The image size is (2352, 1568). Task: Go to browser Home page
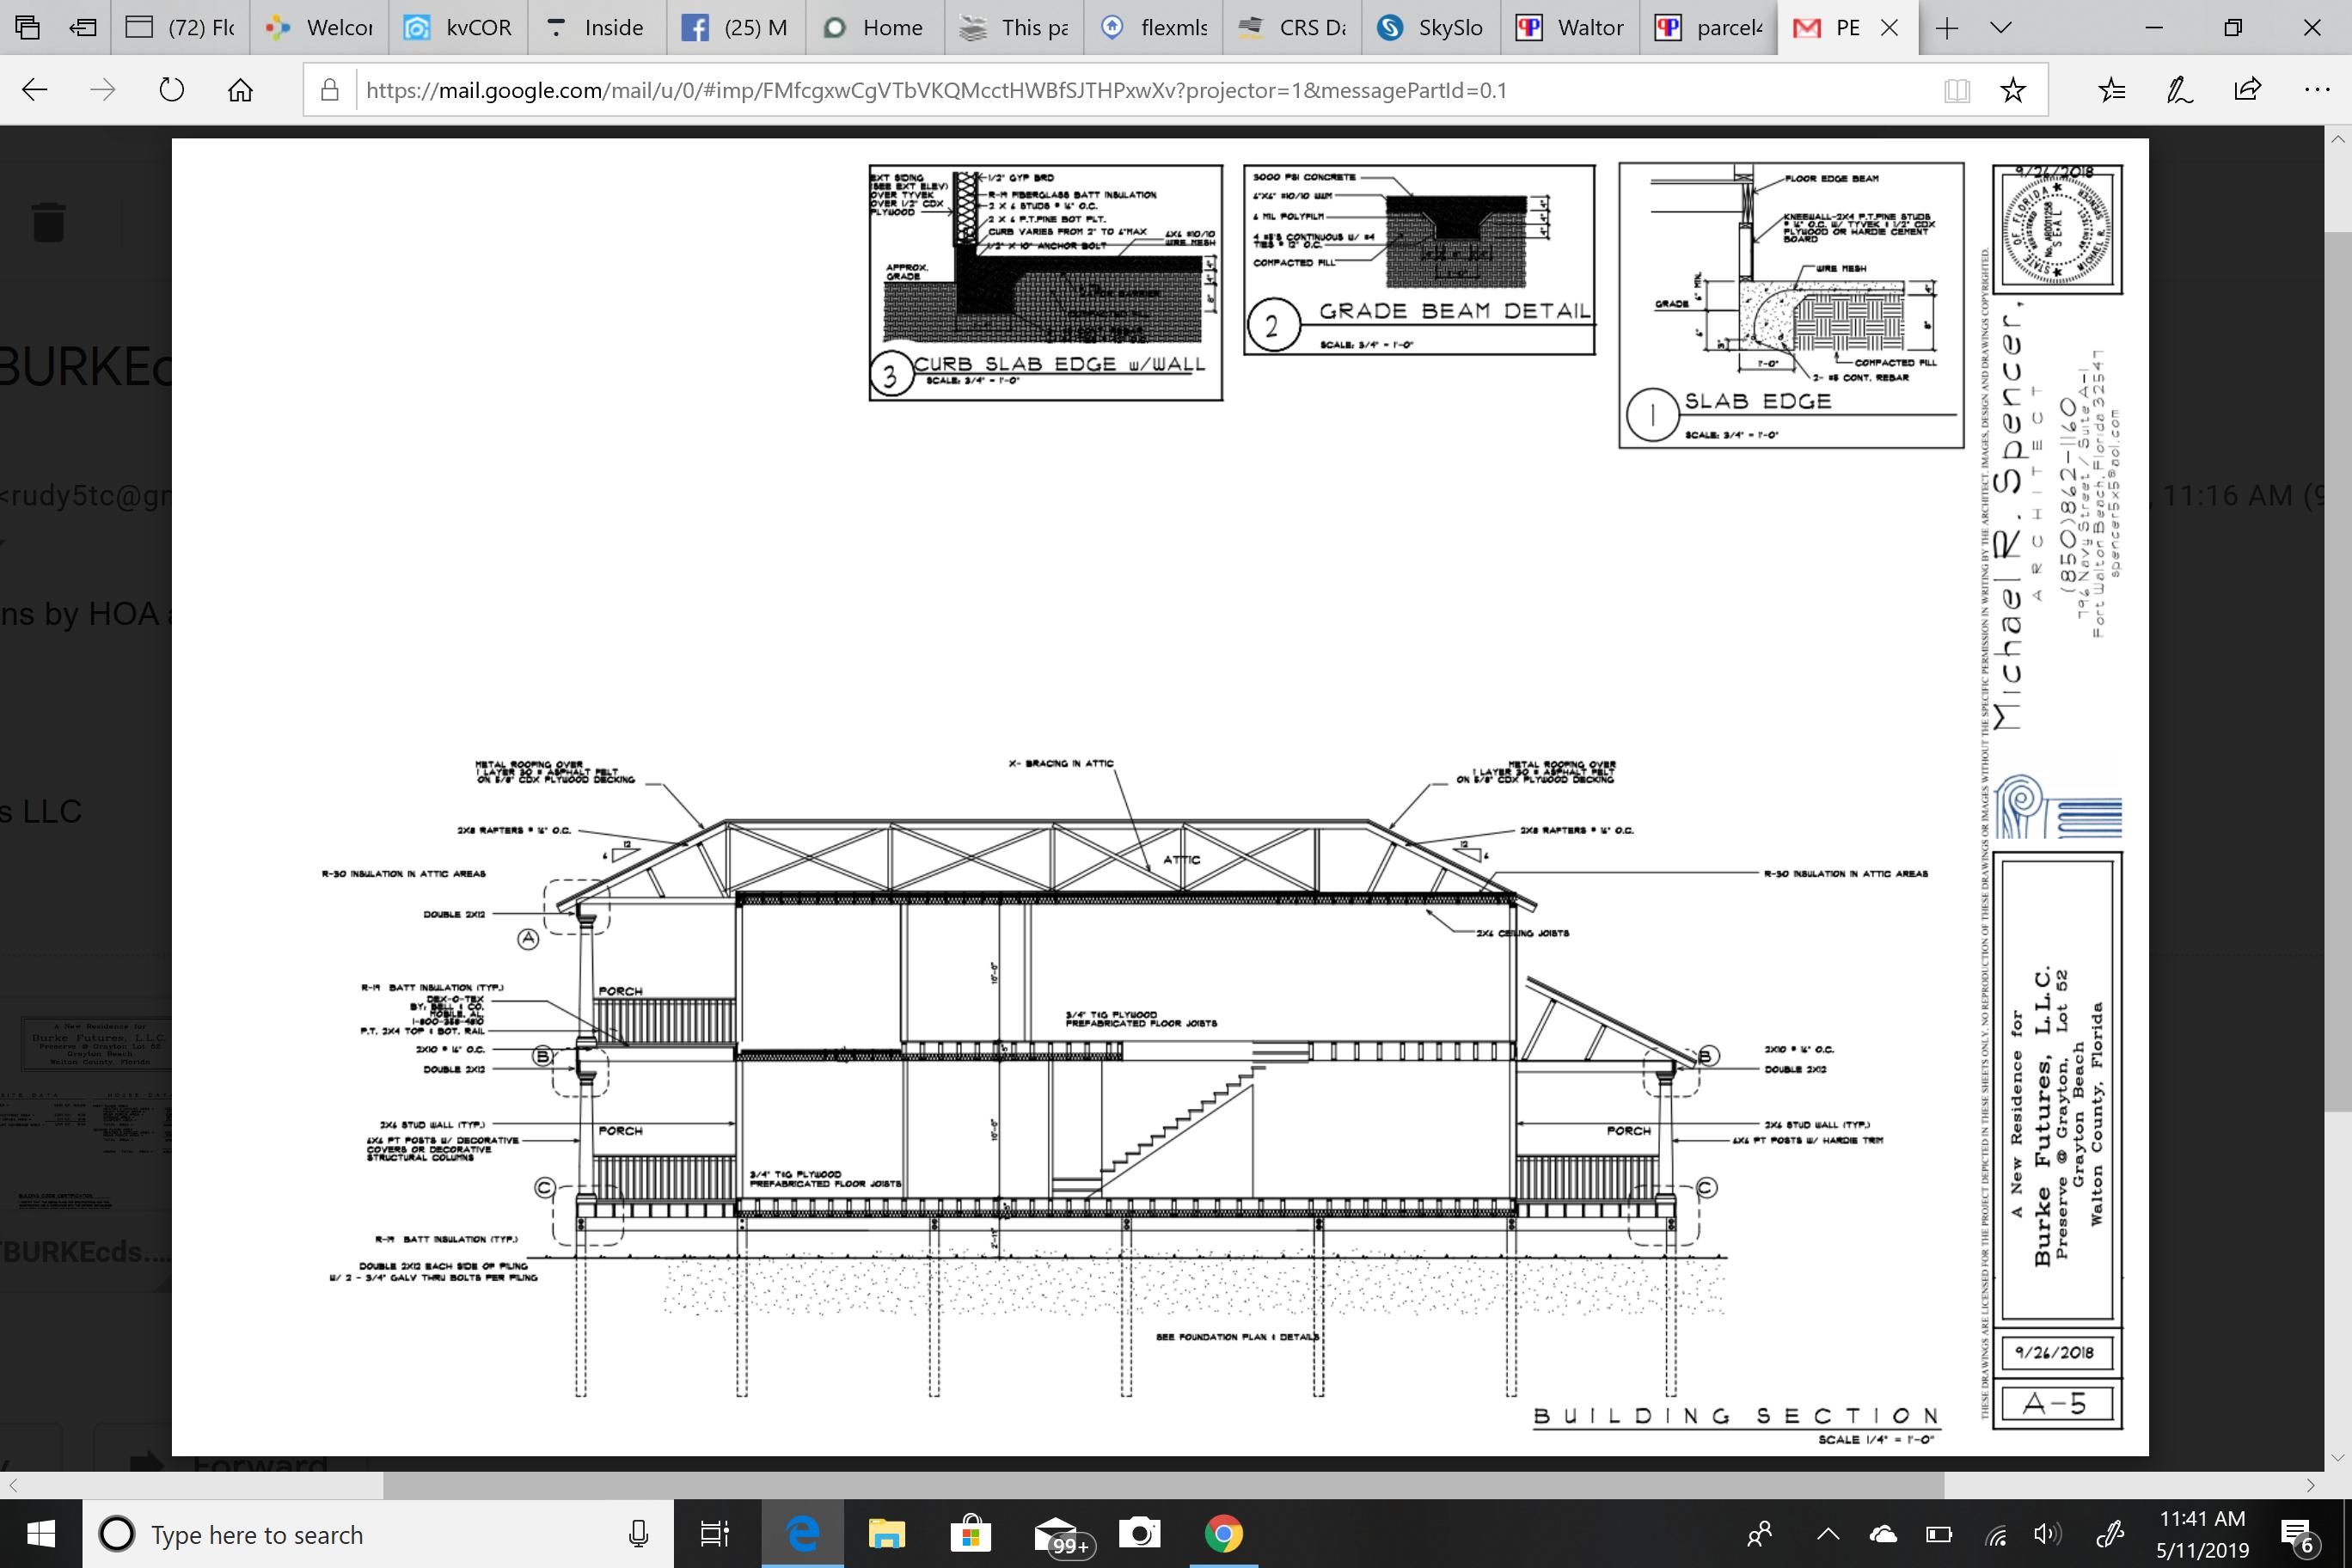[240, 90]
